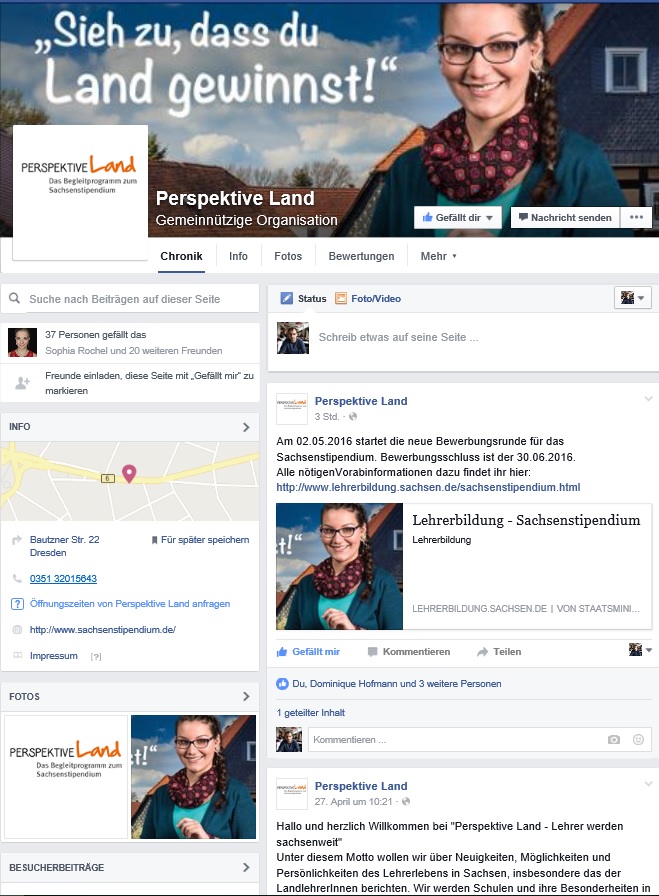Image resolution: width=659 pixels, height=896 pixels.
Task: Click the phone icon beside 0351 32015643
Action: point(17,578)
